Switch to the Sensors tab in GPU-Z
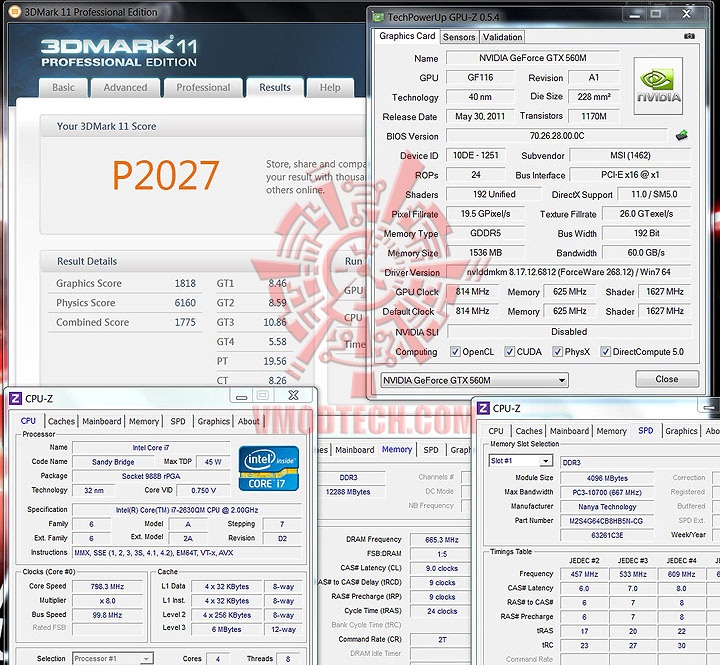The image size is (720, 665). pos(459,37)
